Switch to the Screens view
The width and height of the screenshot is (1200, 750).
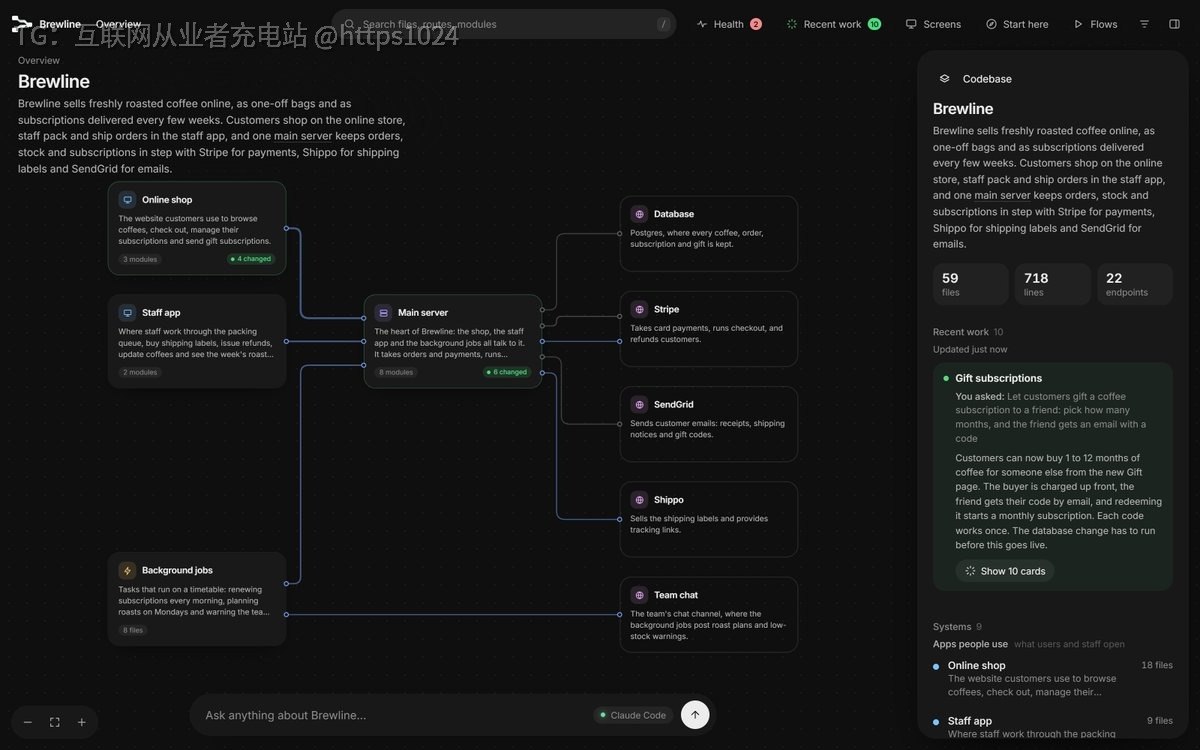coord(933,24)
